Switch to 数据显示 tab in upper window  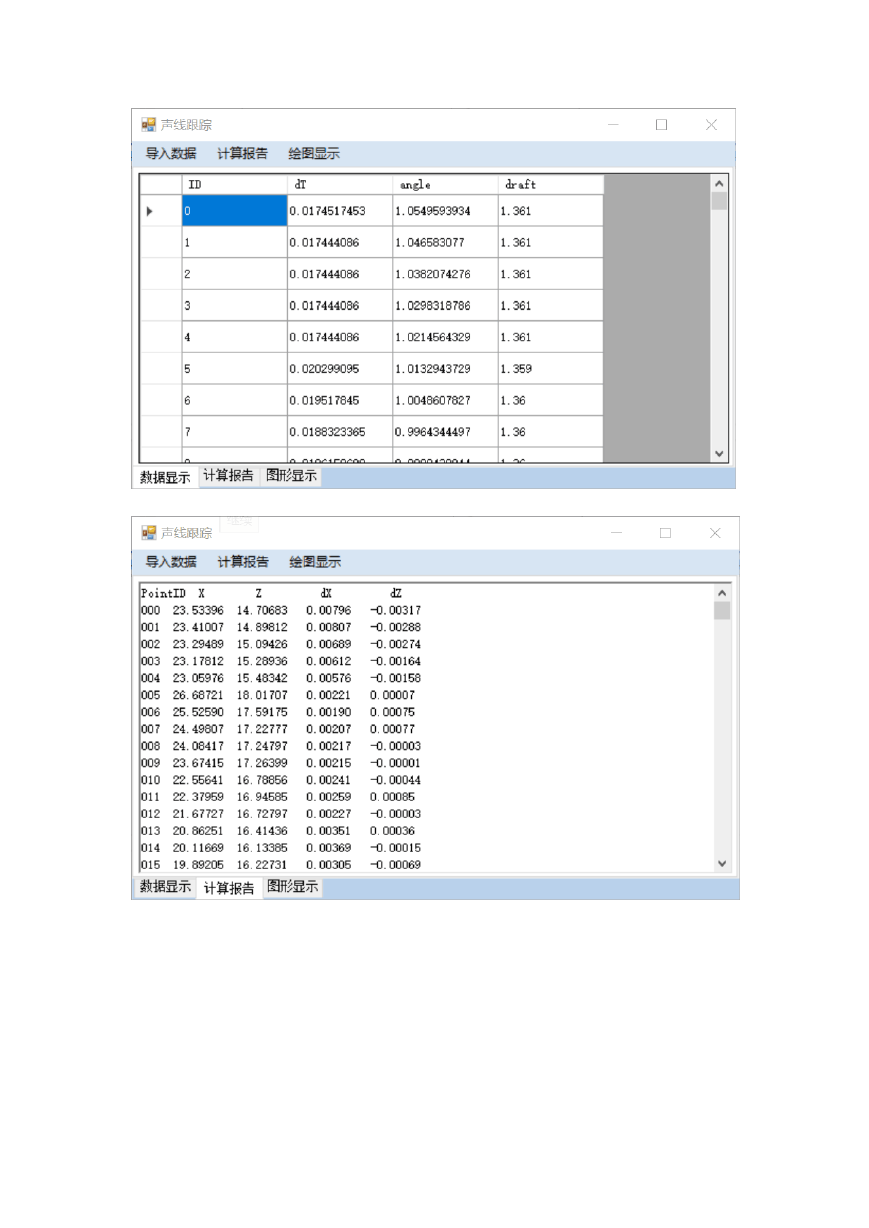pyautogui.click(x=165, y=478)
